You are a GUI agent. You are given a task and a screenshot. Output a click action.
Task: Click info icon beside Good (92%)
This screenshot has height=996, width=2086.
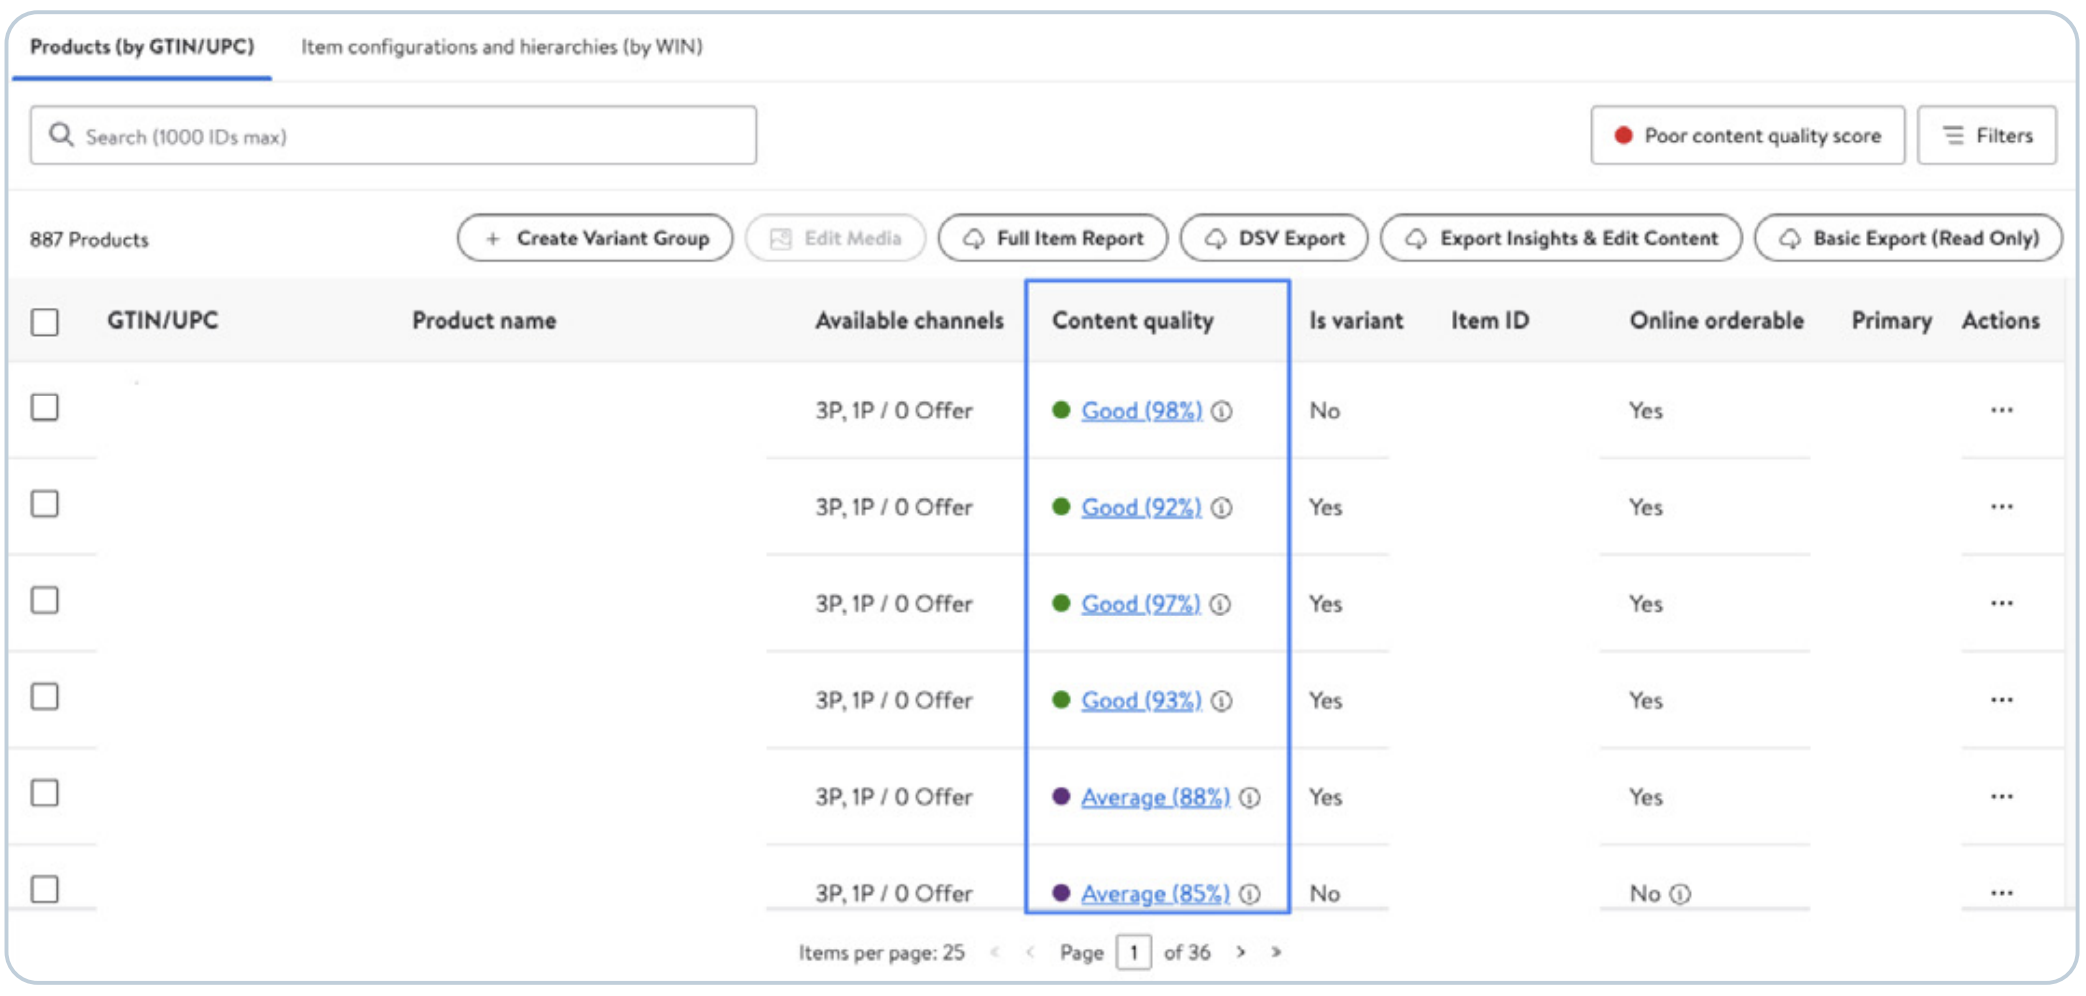1222,508
